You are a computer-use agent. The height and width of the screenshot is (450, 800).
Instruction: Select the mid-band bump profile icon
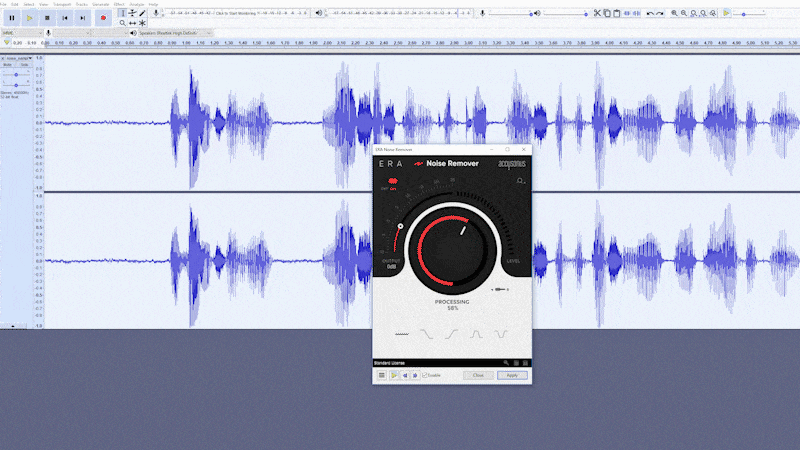point(476,334)
